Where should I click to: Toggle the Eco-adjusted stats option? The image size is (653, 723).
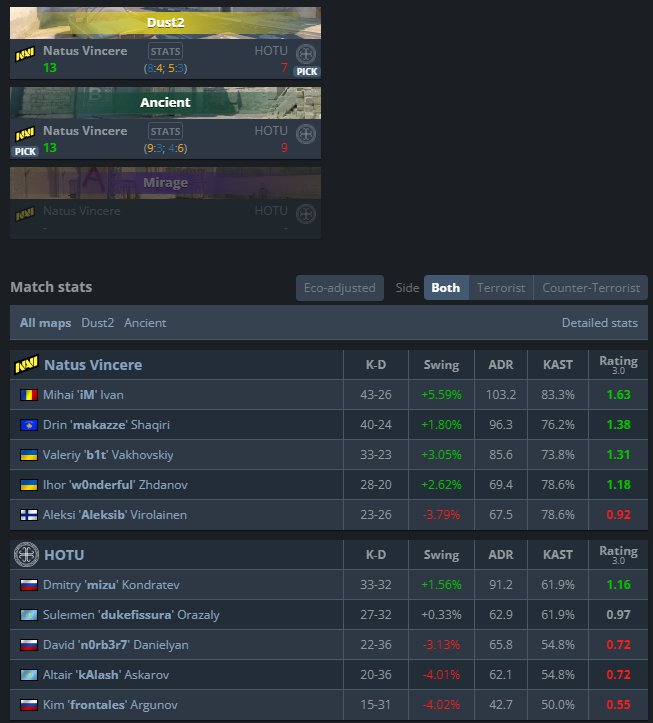coord(341,288)
